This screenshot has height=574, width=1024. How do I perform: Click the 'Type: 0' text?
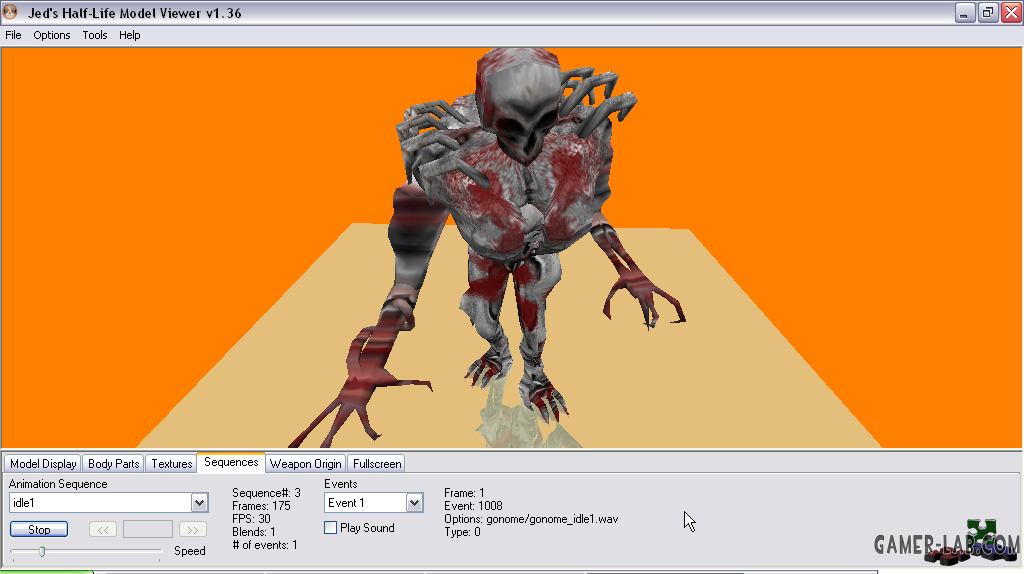tap(462, 532)
